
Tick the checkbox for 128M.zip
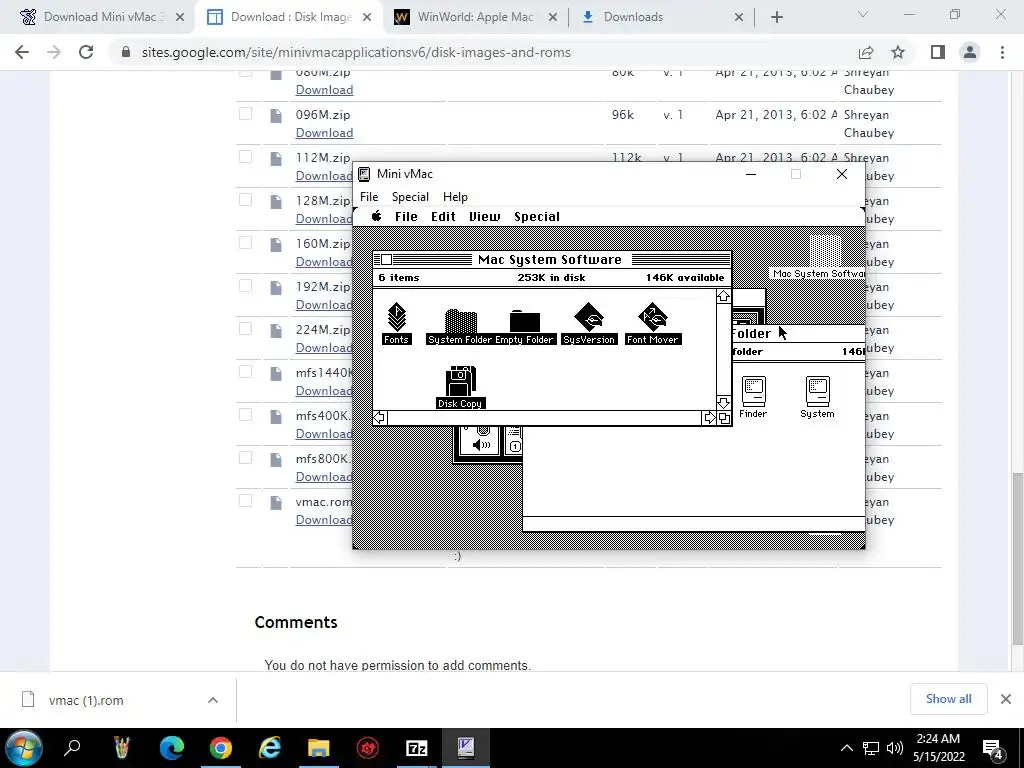click(246, 200)
